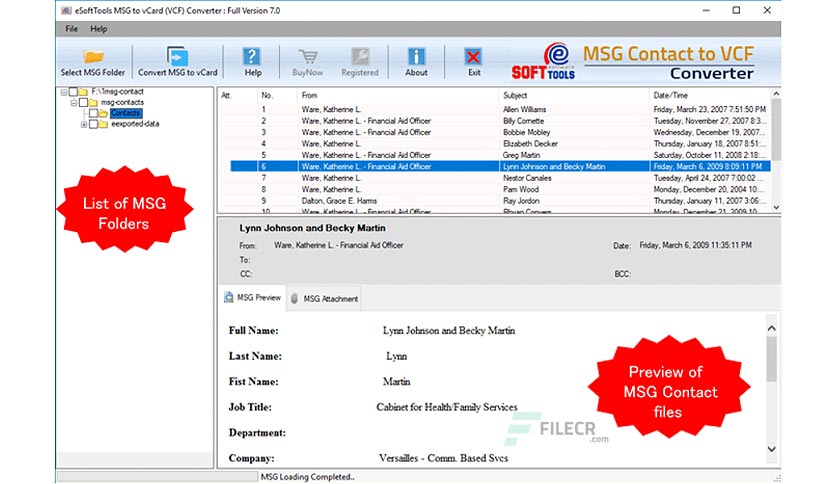Viewport: 836px width, 484px height.
Task: Select message row Ray Jordon
Action: pos(494,201)
